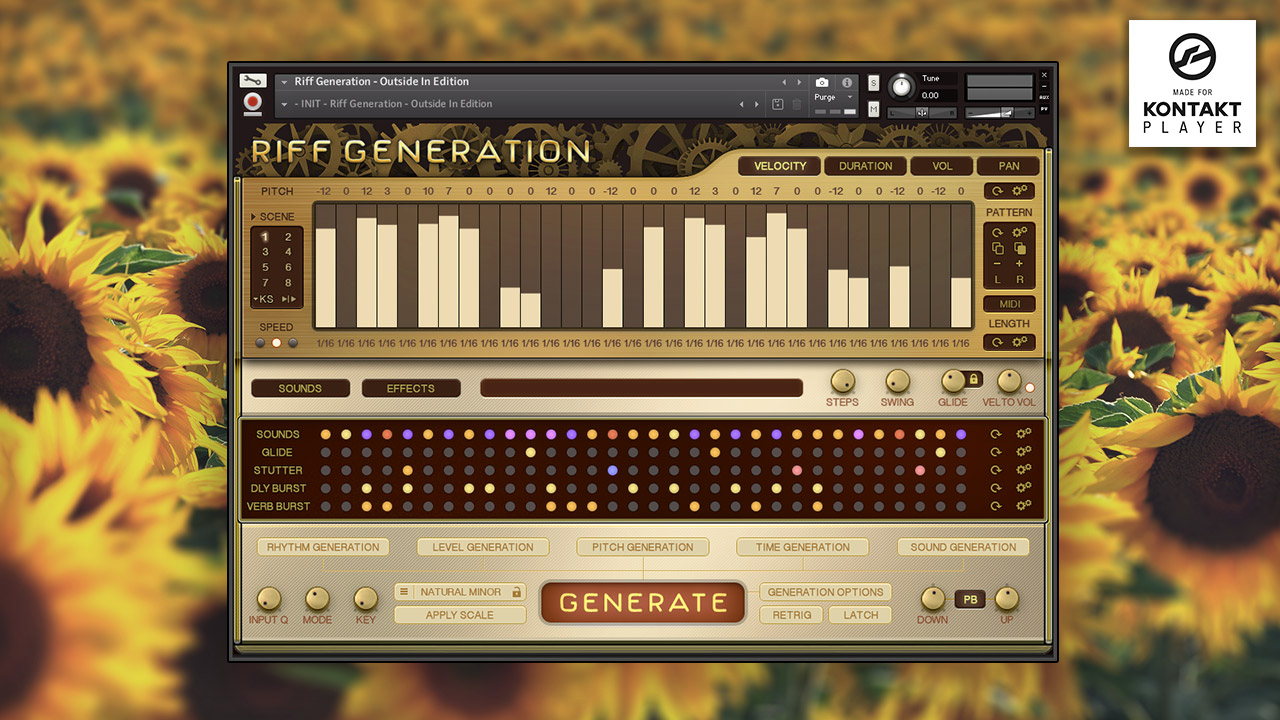Click the SWING knob
Screen dimensions: 1280x720
(897, 381)
